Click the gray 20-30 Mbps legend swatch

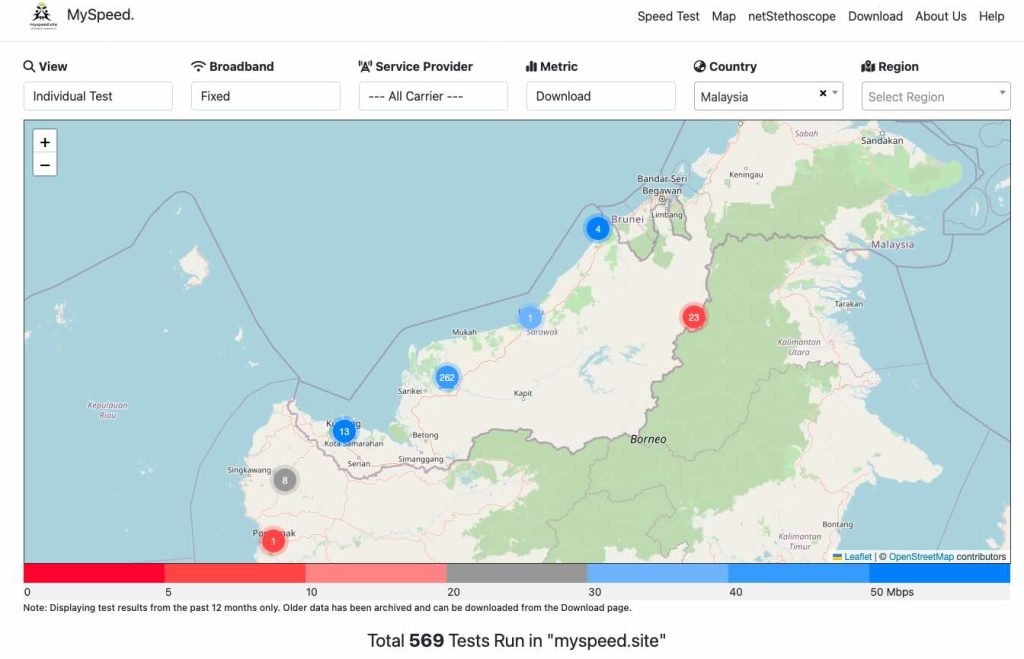point(516,573)
